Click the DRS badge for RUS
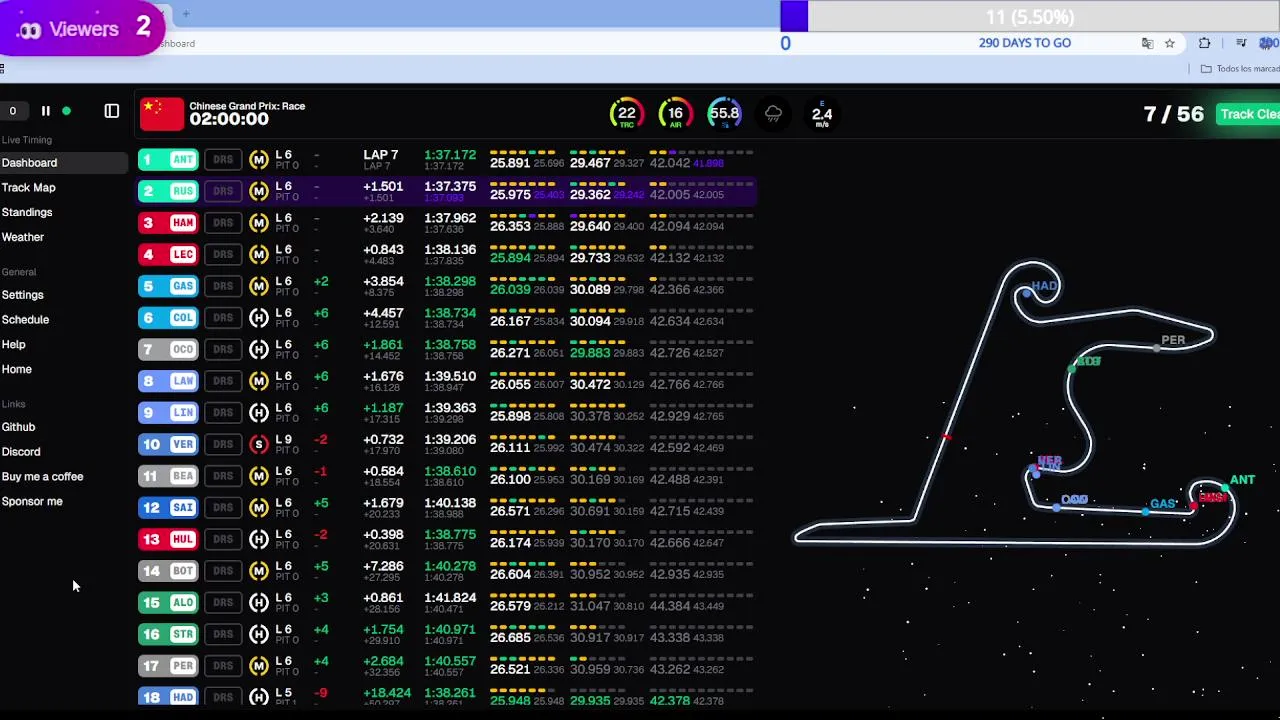1280x720 pixels. [223, 191]
